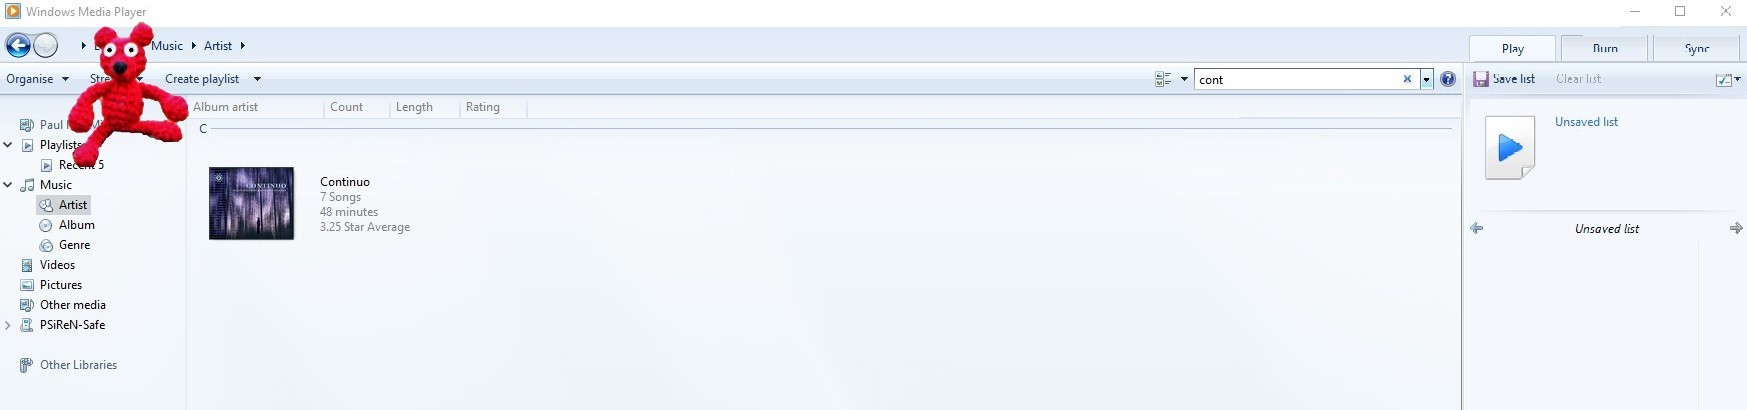Open the List options checkmark dropdown
This screenshot has height=410, width=1747.
(x=1728, y=79)
